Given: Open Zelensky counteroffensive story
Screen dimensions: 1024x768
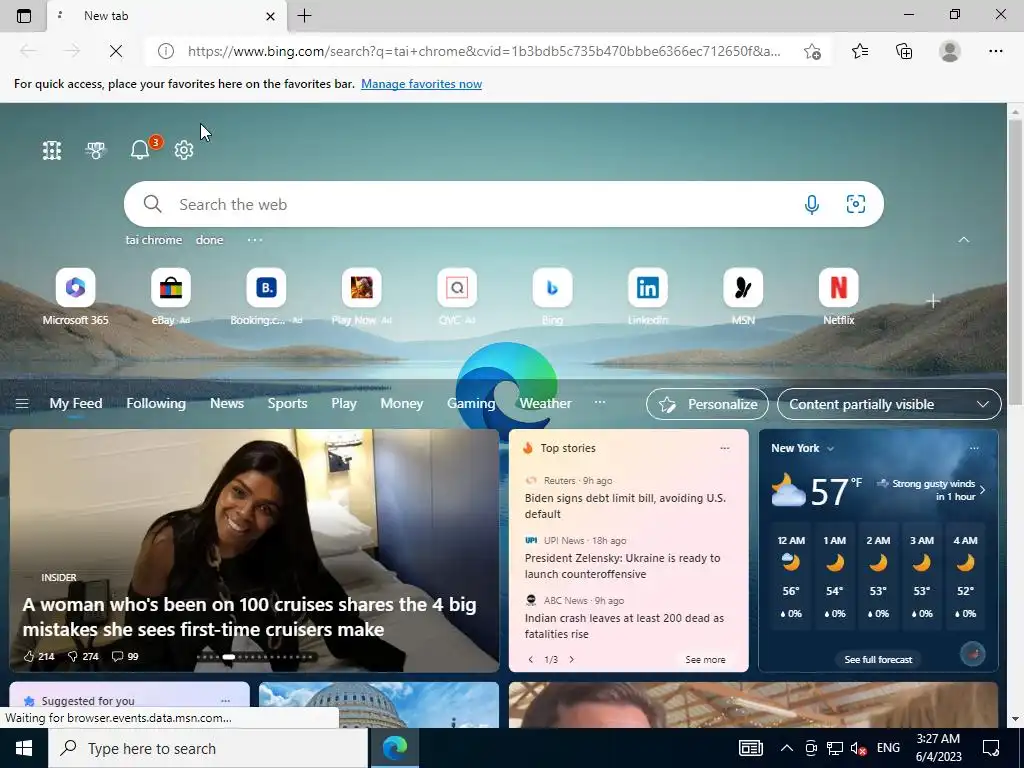Looking at the screenshot, I should point(622,566).
